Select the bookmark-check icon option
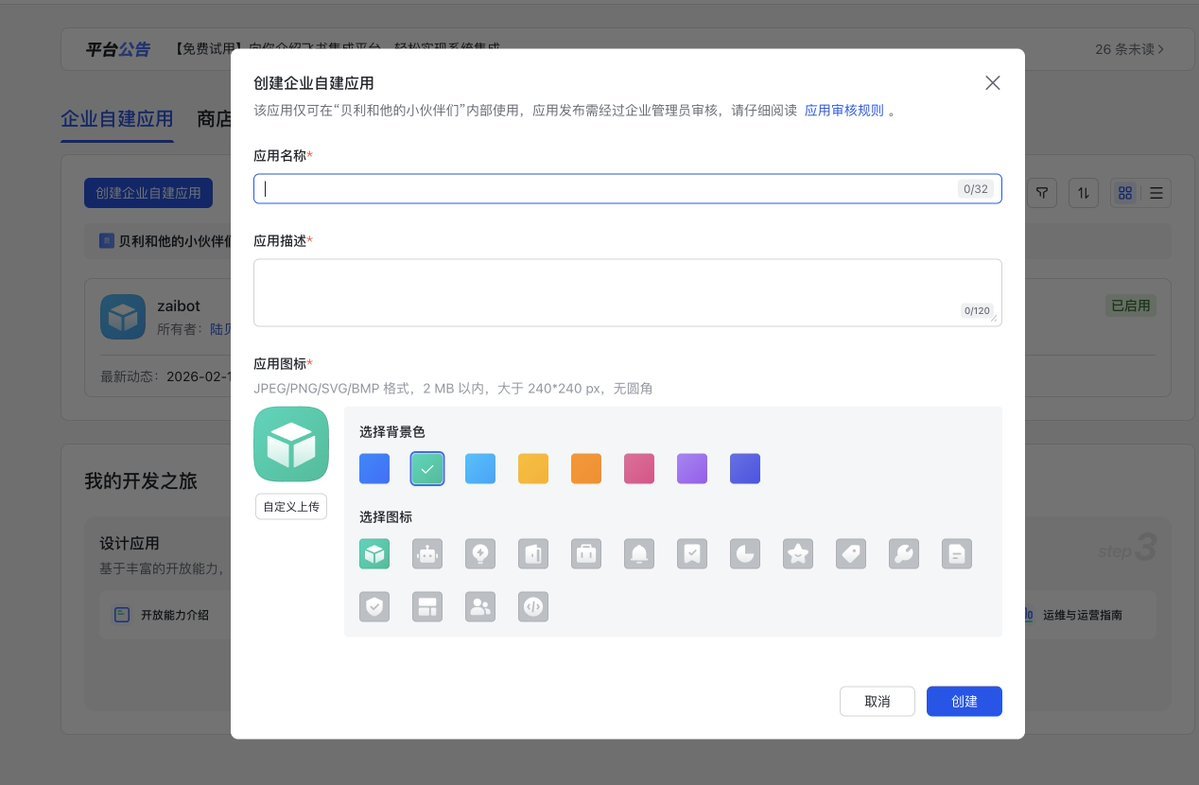Viewport: 1199px width, 785px height. pos(692,553)
